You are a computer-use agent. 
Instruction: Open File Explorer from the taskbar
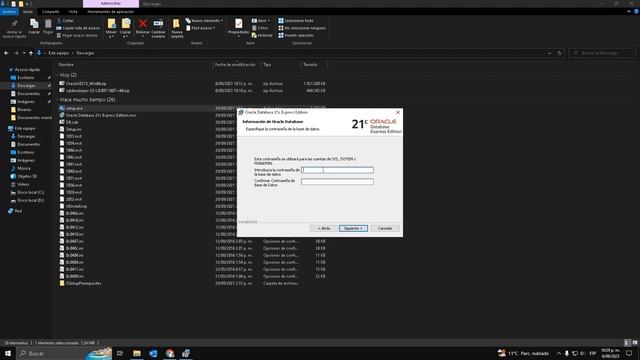pyautogui.click(x=137, y=353)
